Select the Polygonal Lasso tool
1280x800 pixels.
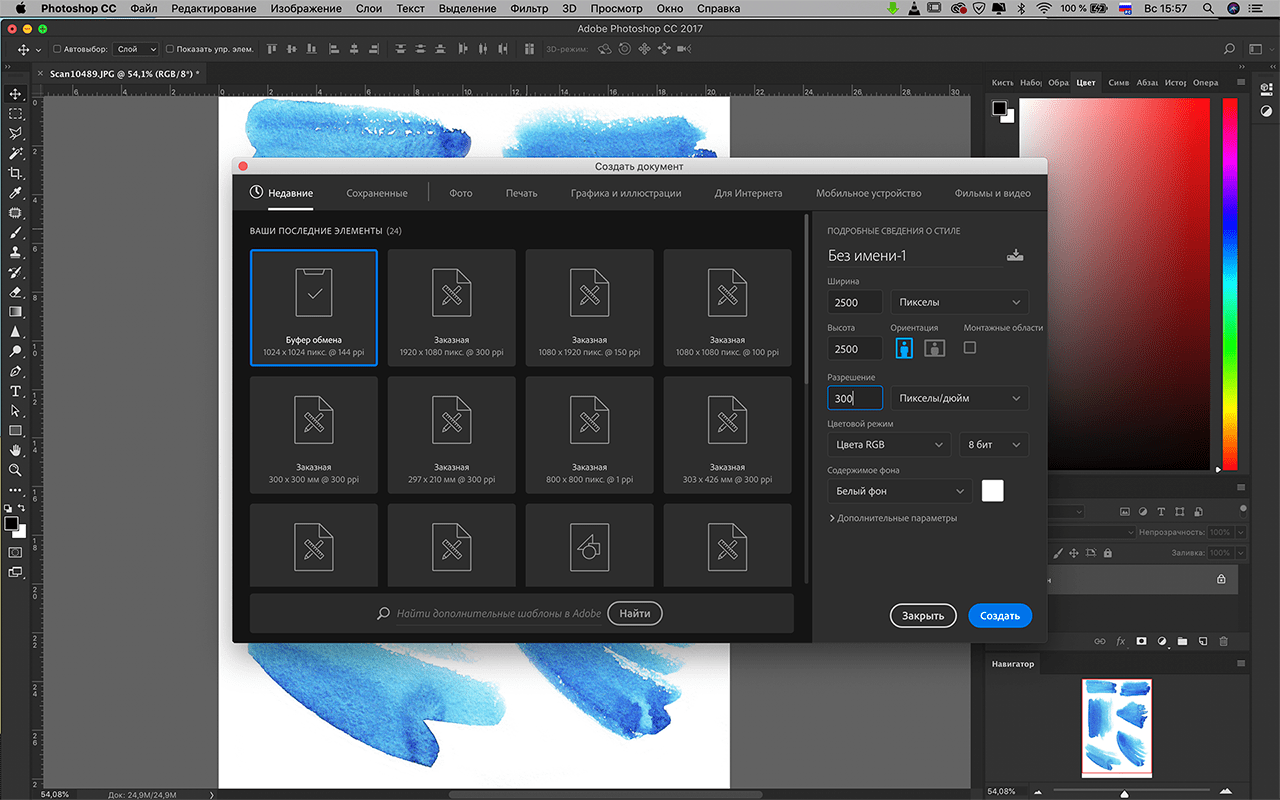[15, 133]
